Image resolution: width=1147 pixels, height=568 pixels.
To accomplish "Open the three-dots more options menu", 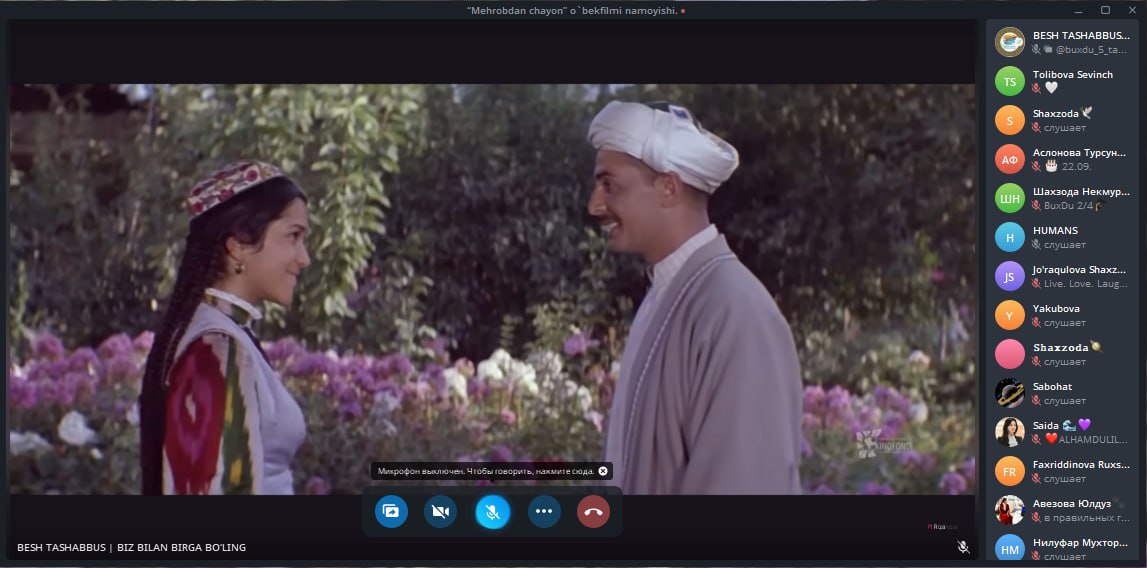I will click(x=544, y=512).
